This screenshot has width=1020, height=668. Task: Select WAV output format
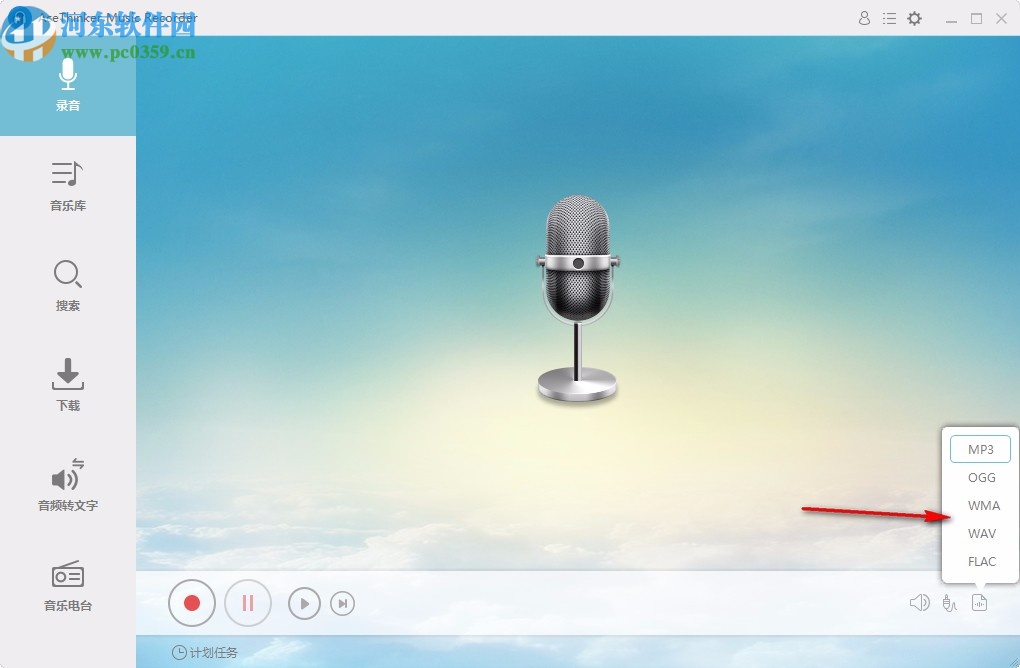point(981,533)
